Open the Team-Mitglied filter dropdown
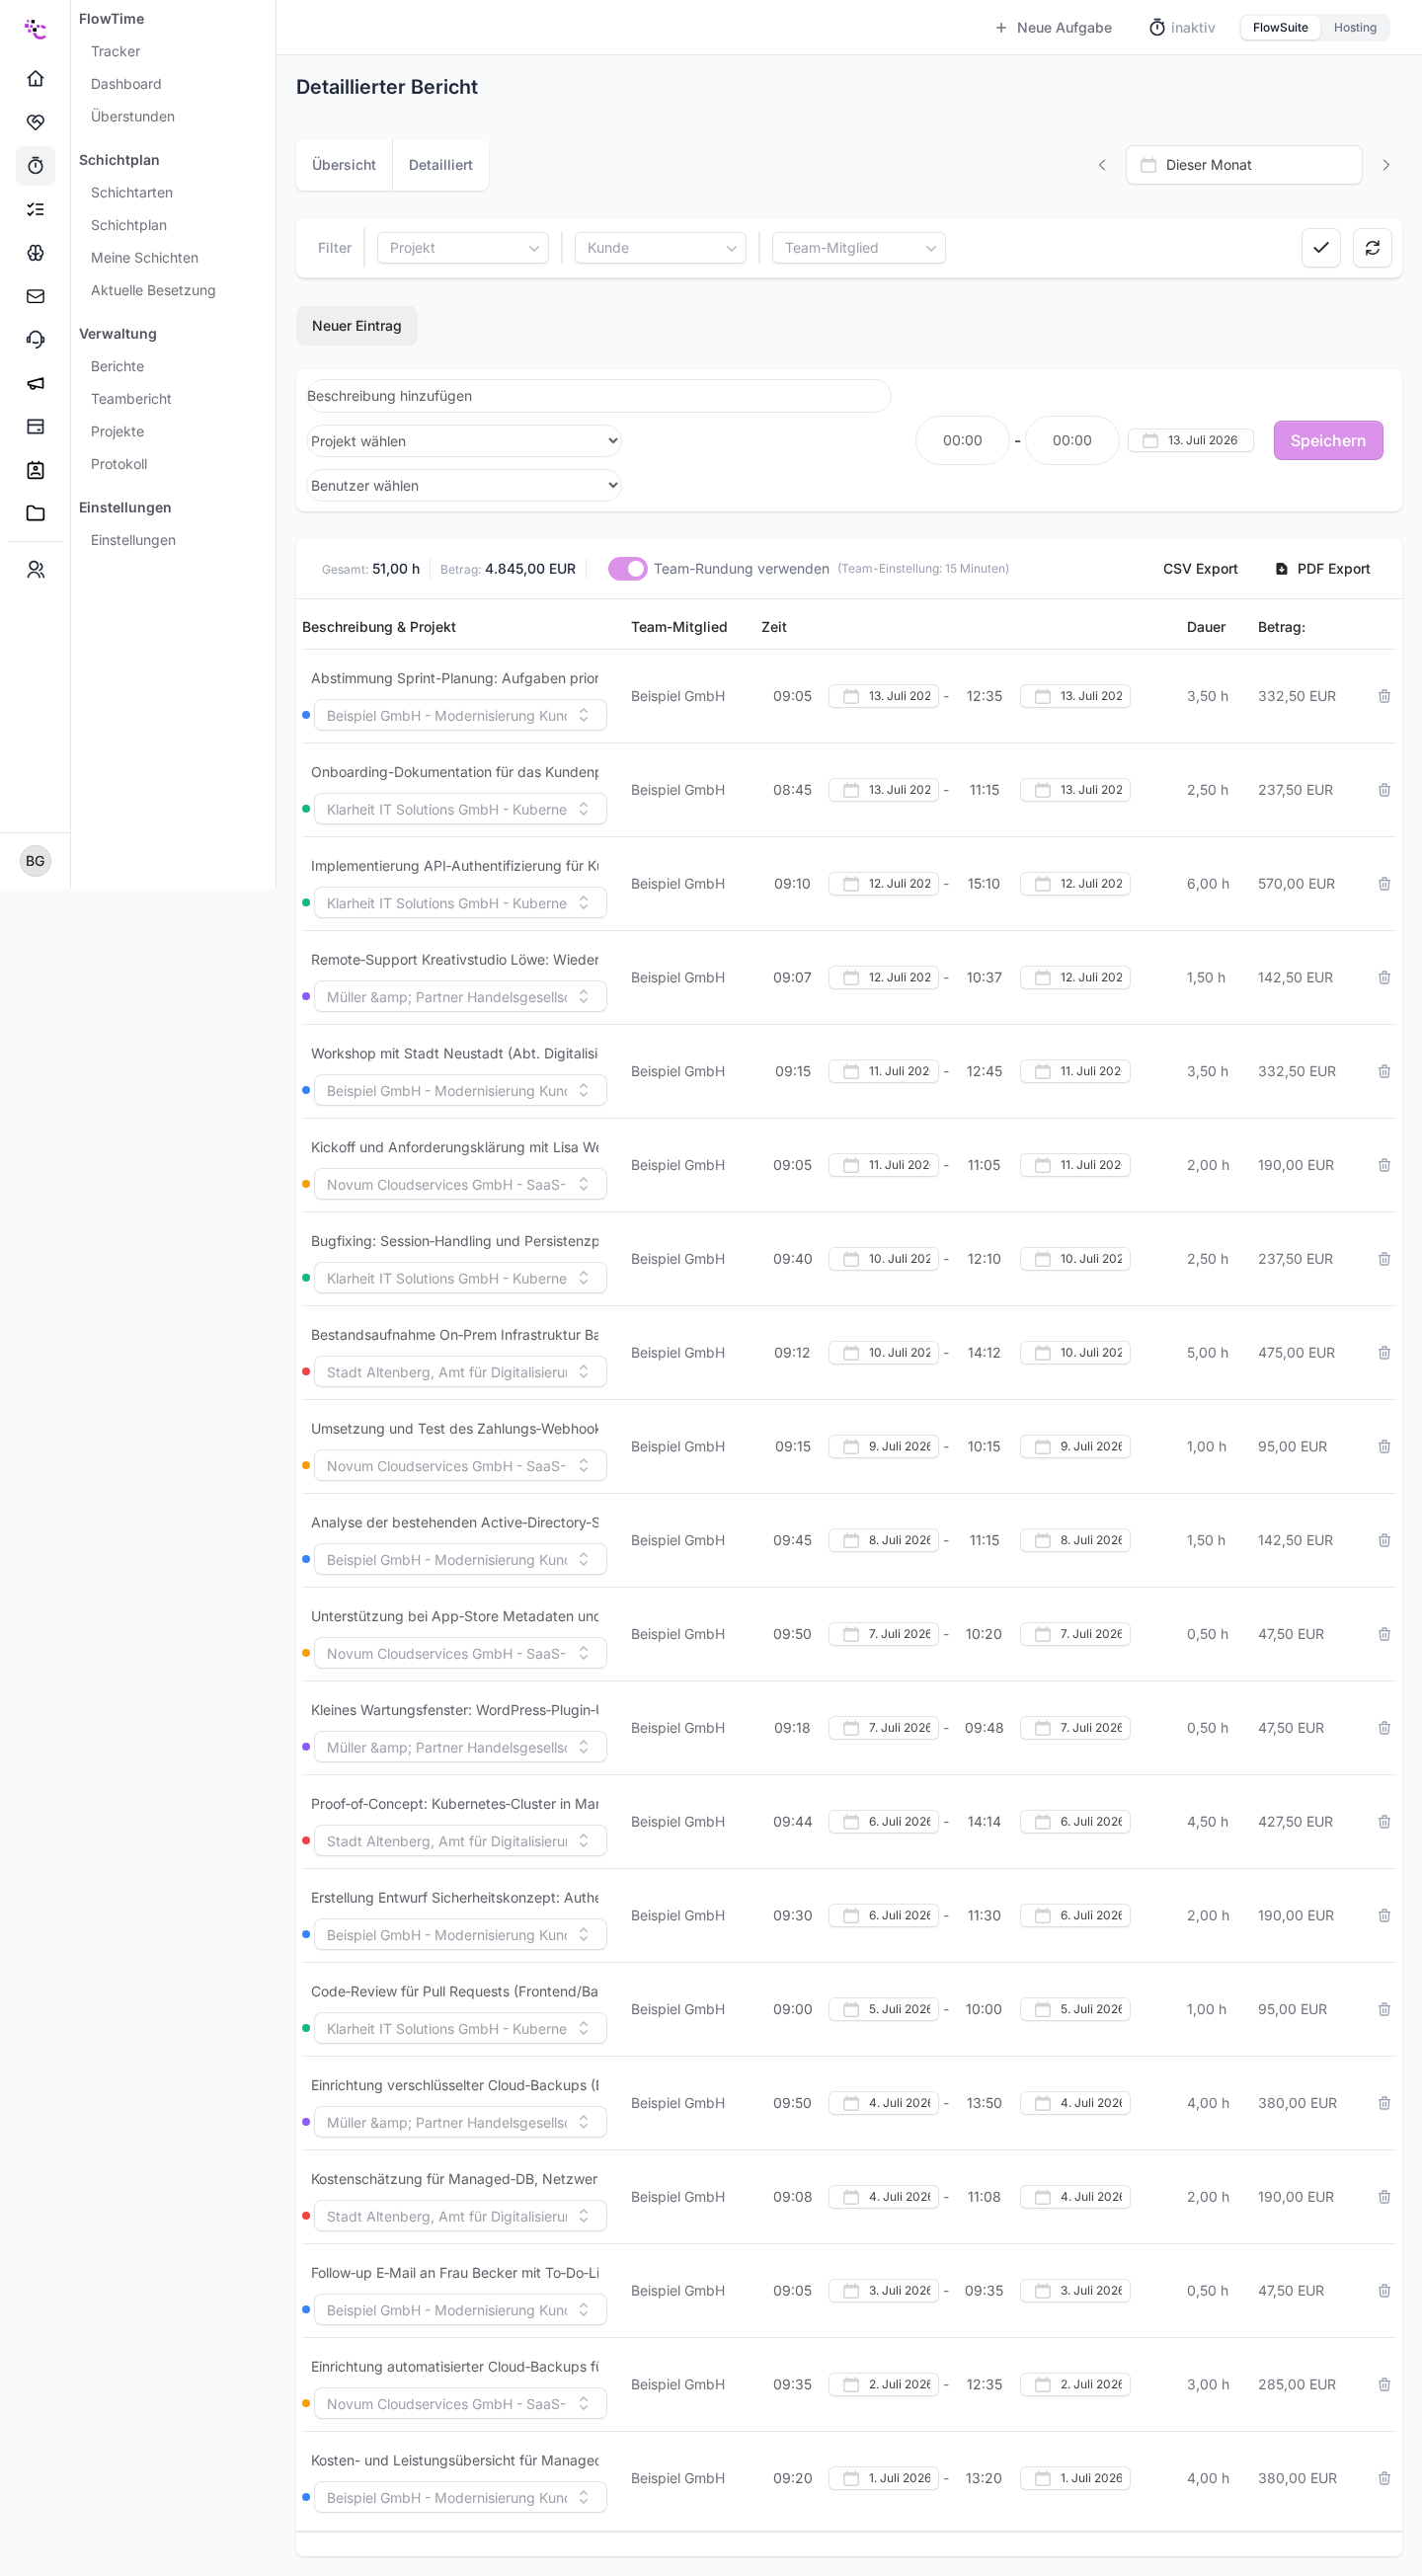This screenshot has height=2576, width=1422. click(x=859, y=248)
